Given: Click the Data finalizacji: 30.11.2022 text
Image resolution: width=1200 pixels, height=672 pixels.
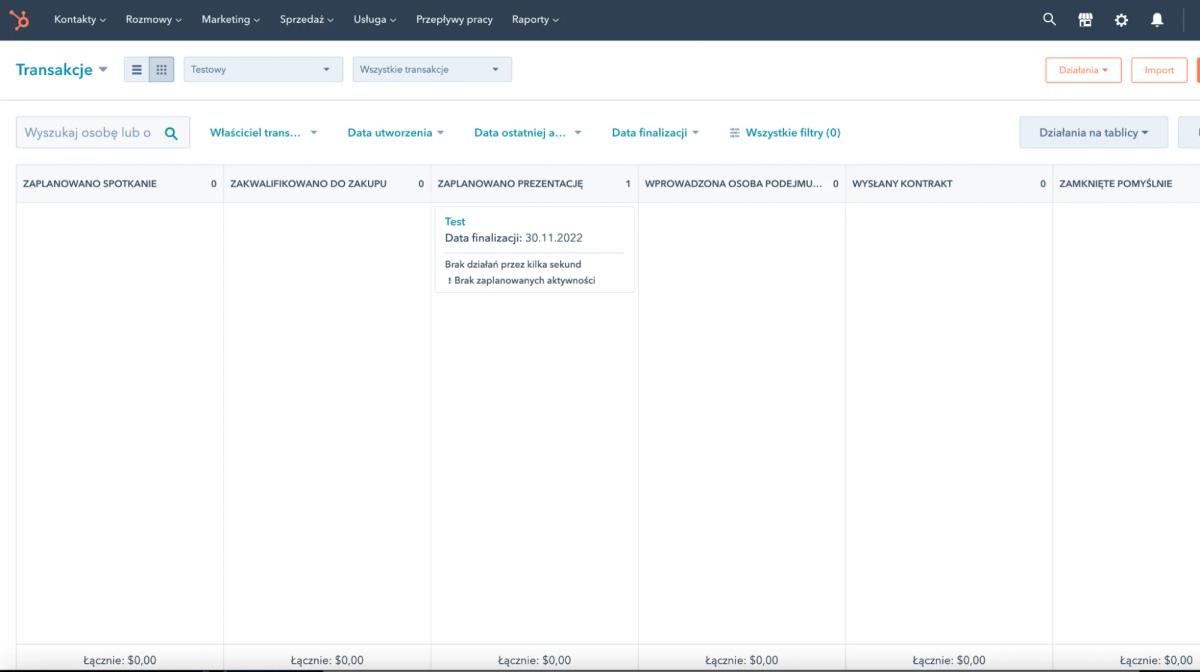Looking at the screenshot, I should tap(514, 238).
